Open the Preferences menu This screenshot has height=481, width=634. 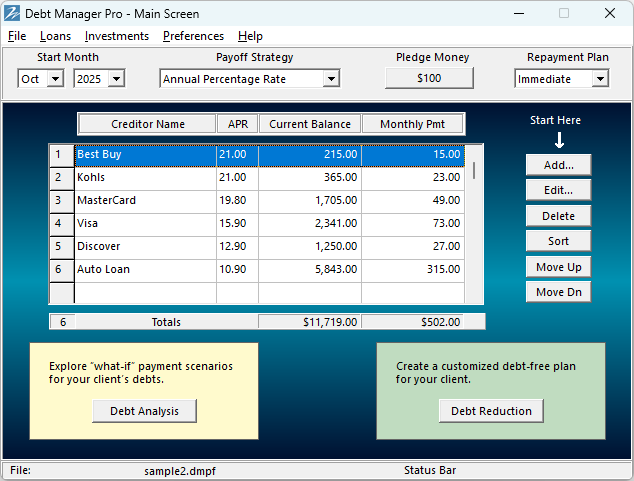(x=193, y=36)
